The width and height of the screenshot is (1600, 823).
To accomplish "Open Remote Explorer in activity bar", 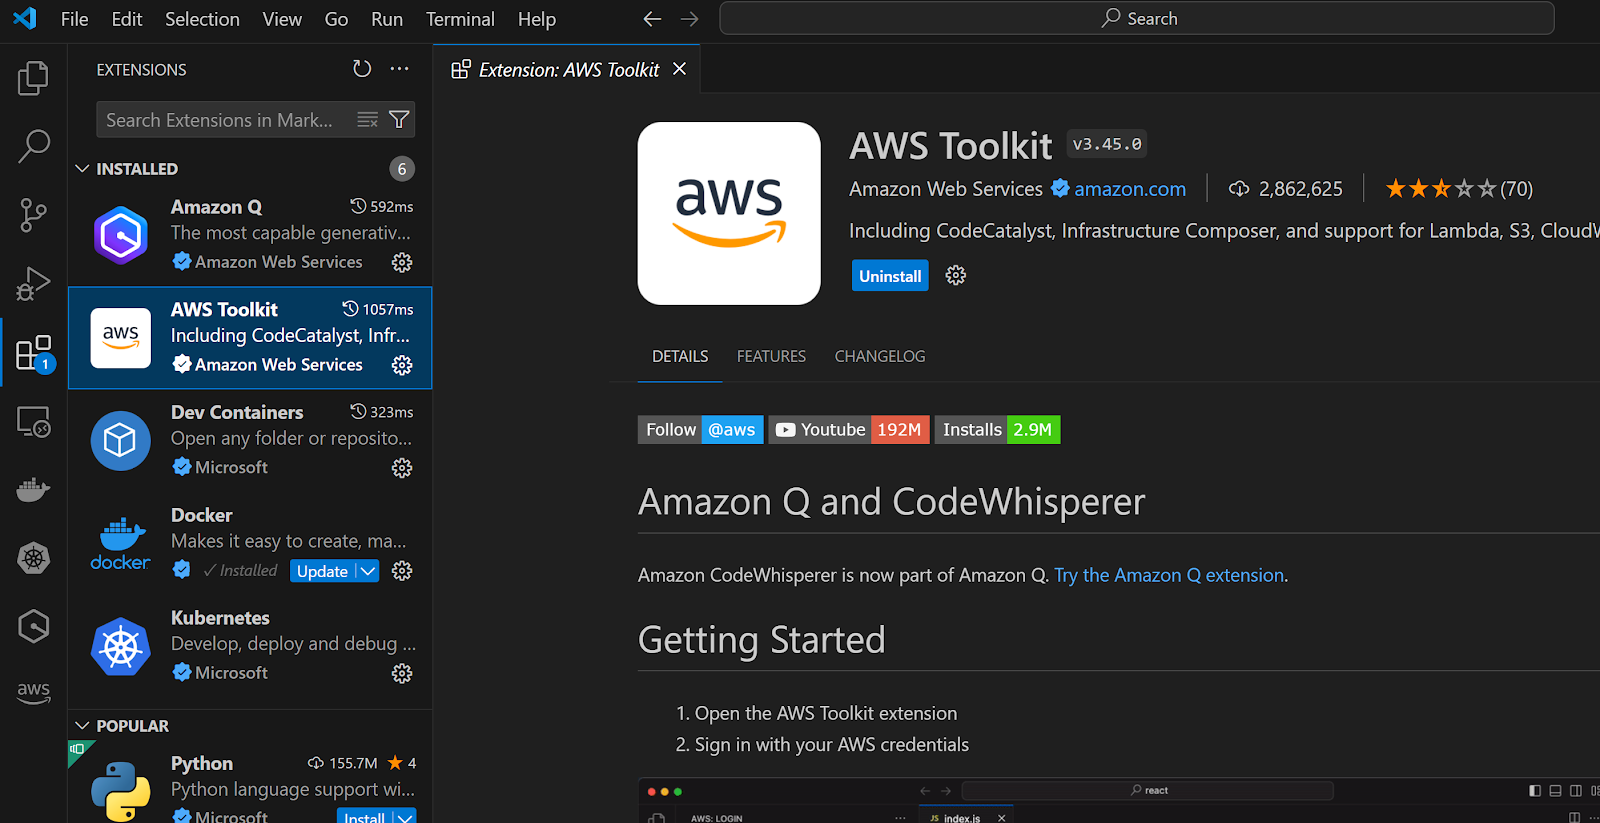I will coord(33,421).
